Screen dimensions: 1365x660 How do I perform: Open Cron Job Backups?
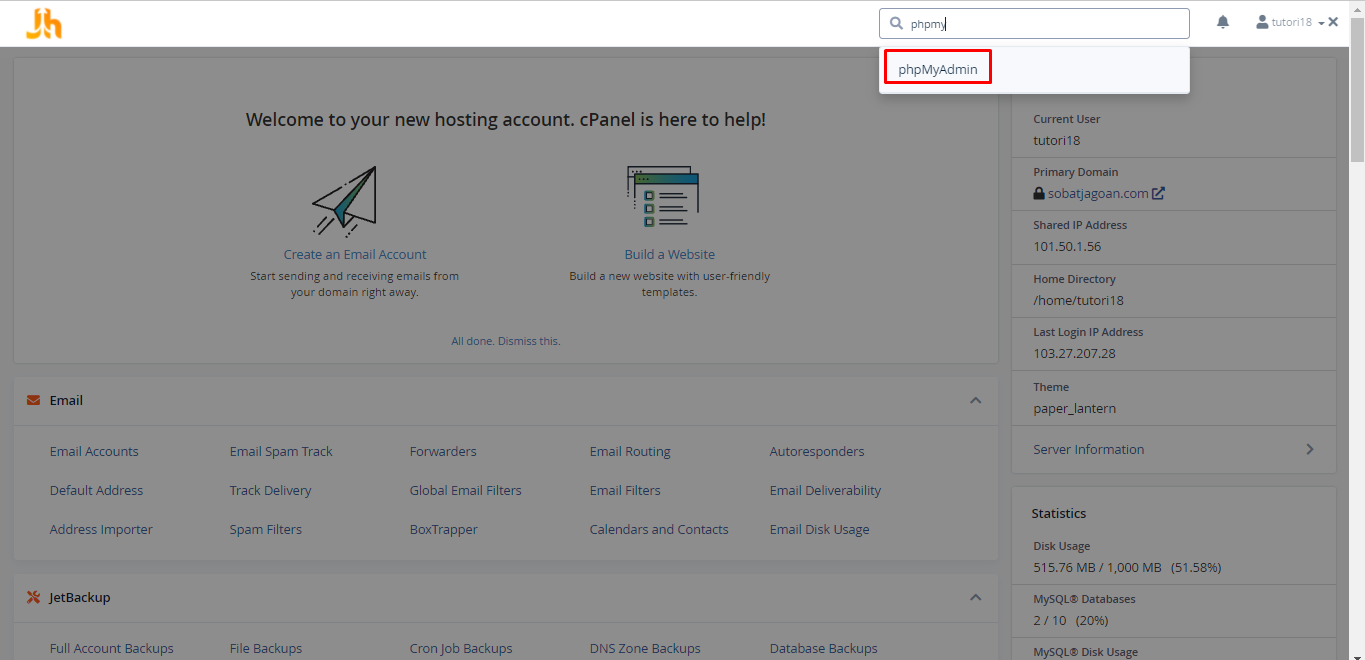pos(461,648)
